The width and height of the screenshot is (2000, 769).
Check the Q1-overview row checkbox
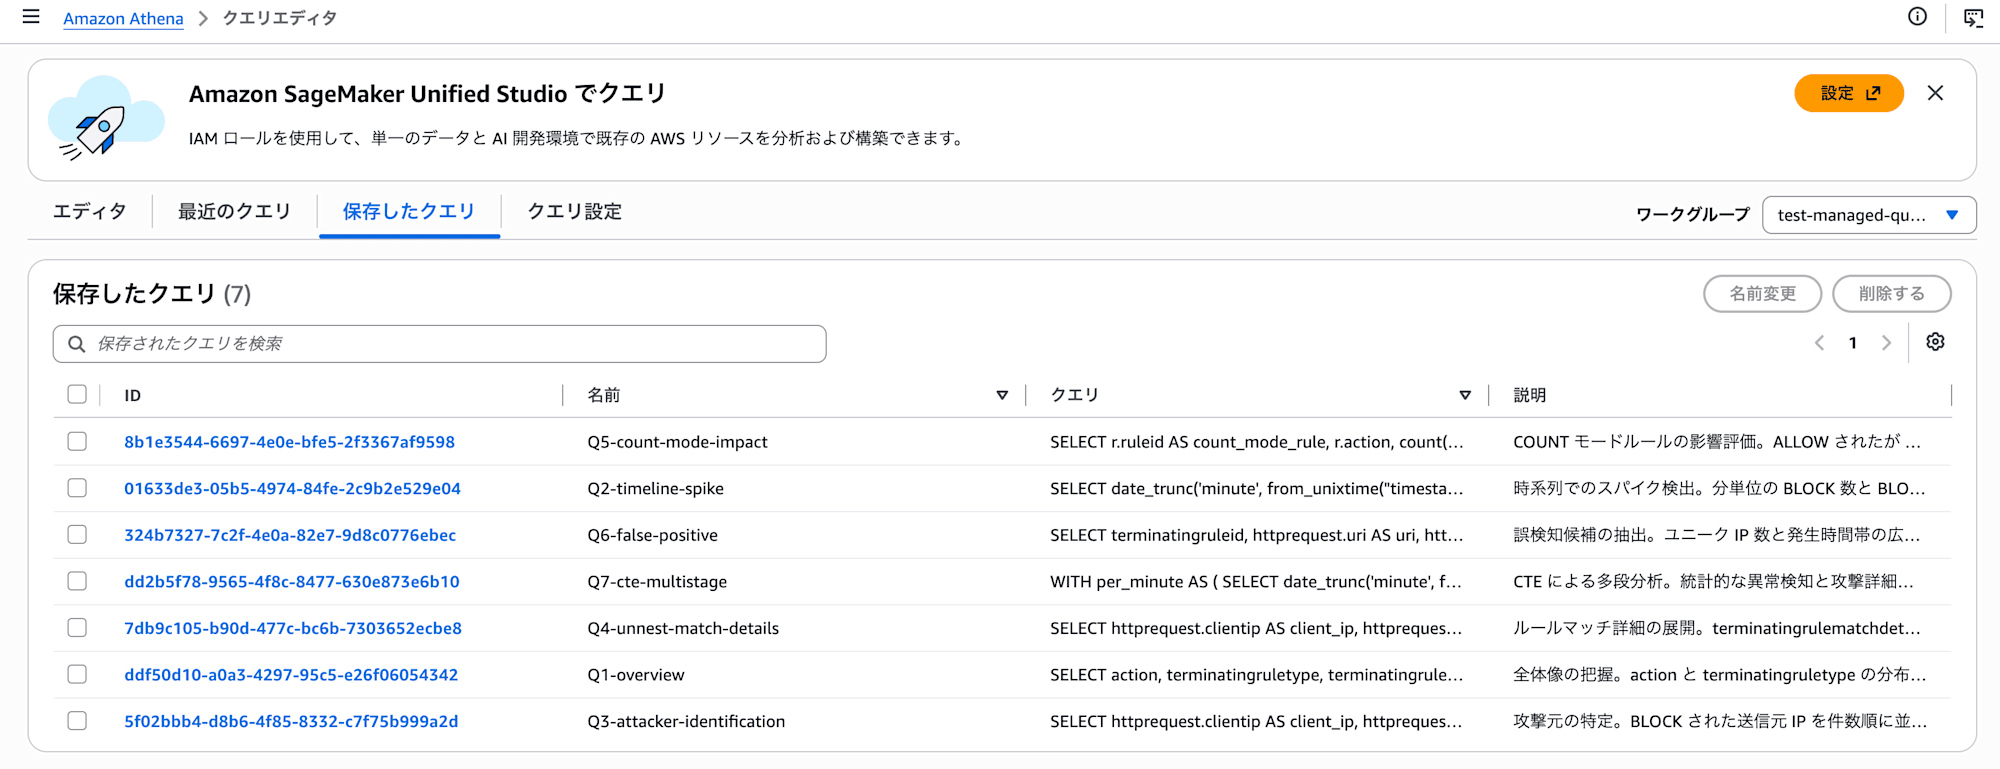point(77,674)
